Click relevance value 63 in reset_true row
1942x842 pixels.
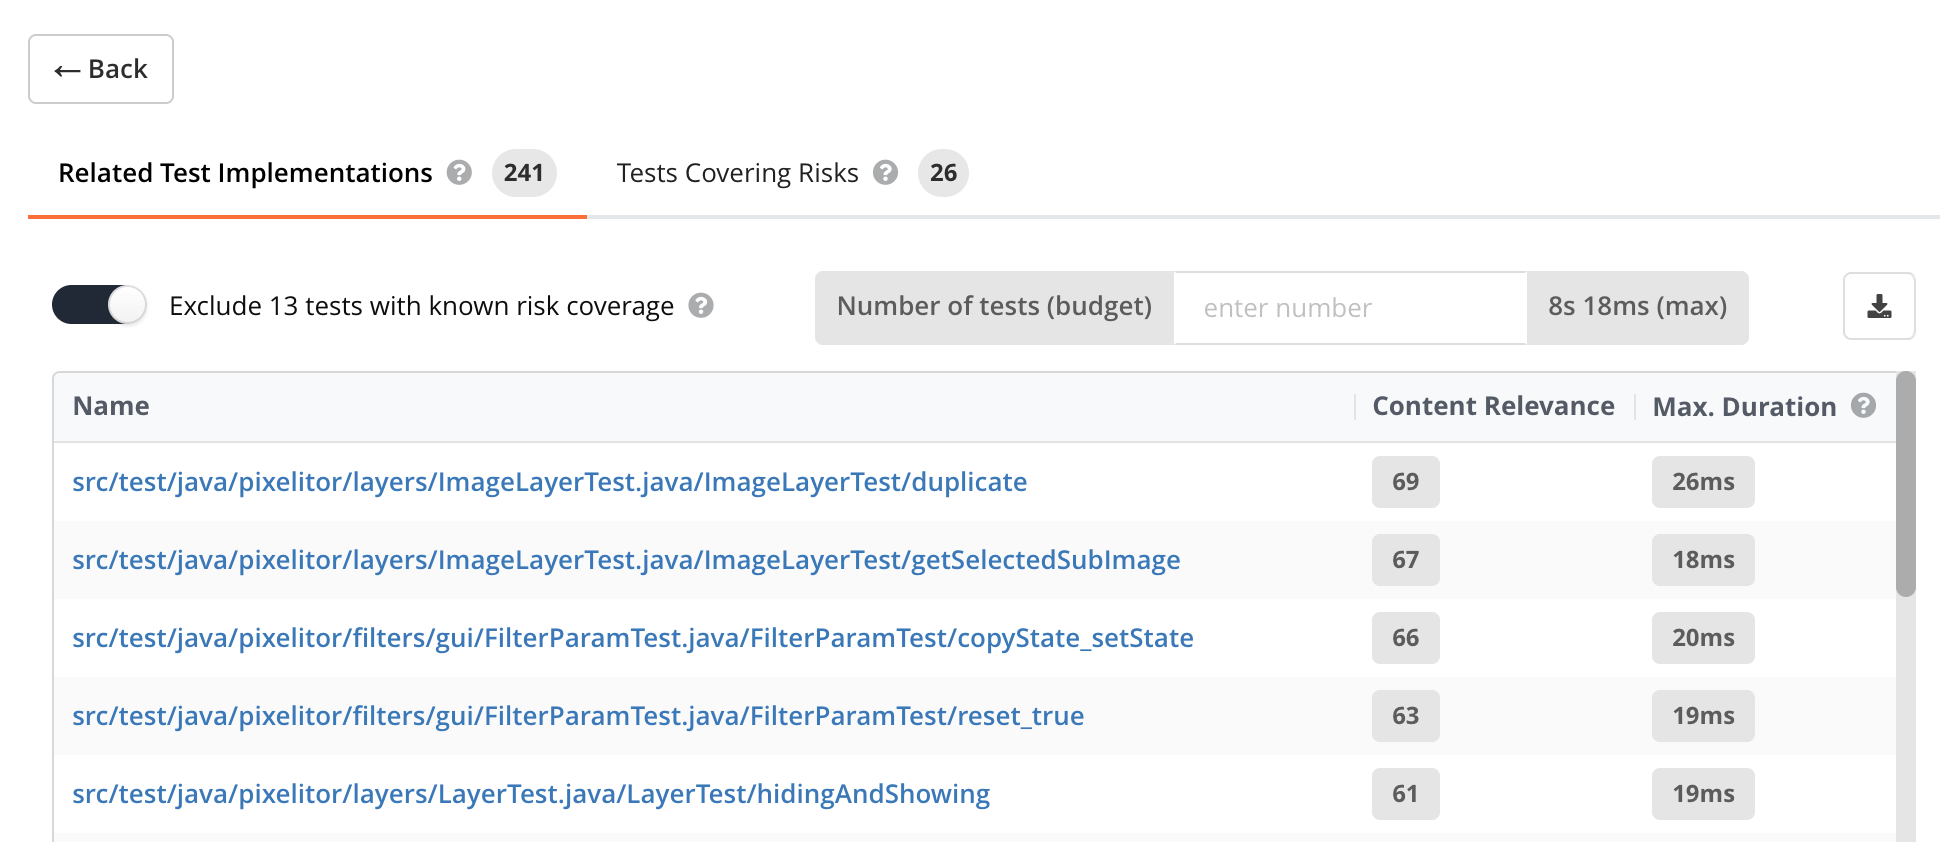click(x=1406, y=716)
